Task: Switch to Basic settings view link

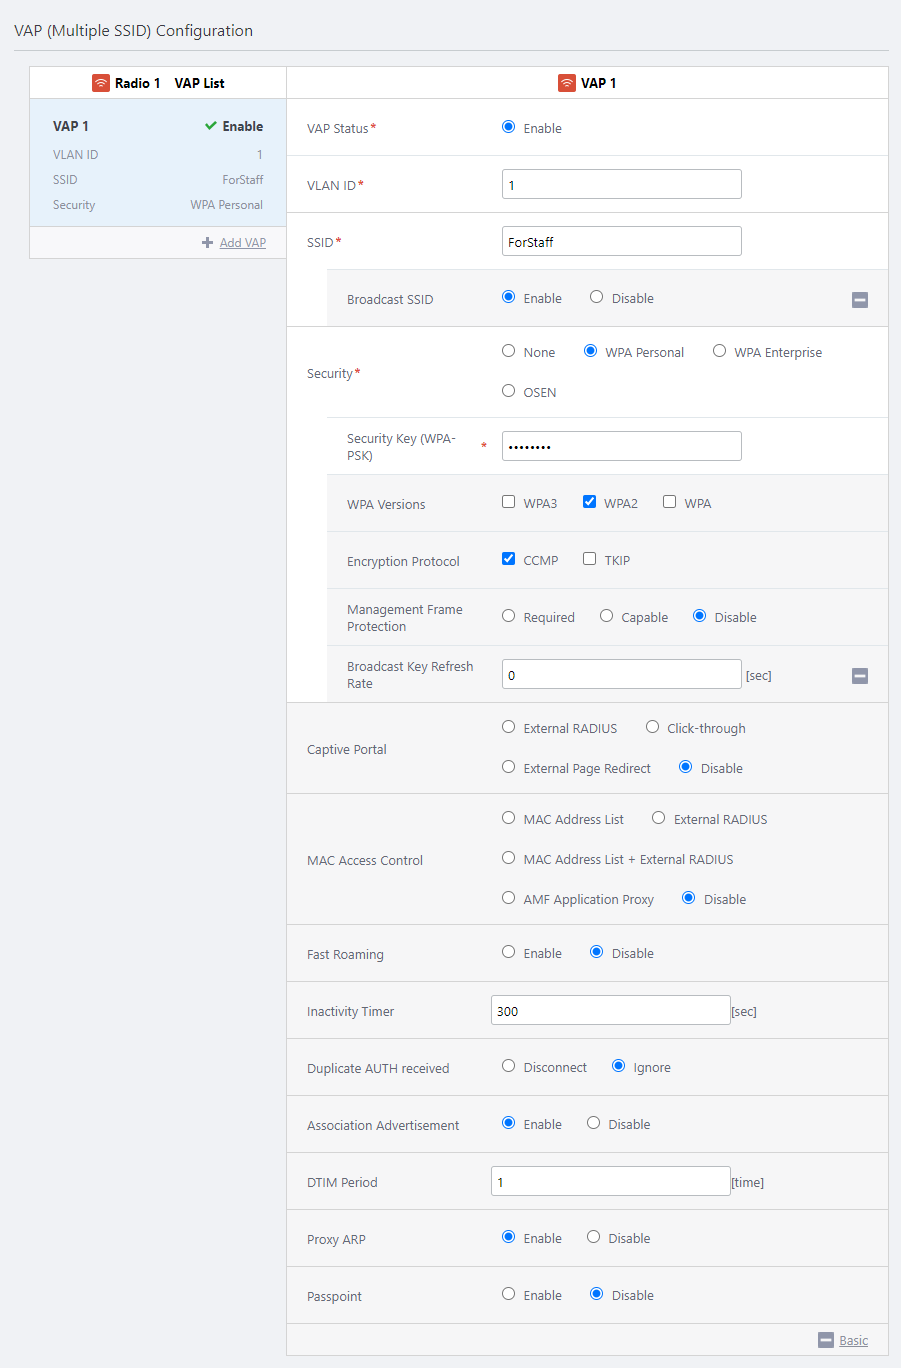Action: [853, 1341]
